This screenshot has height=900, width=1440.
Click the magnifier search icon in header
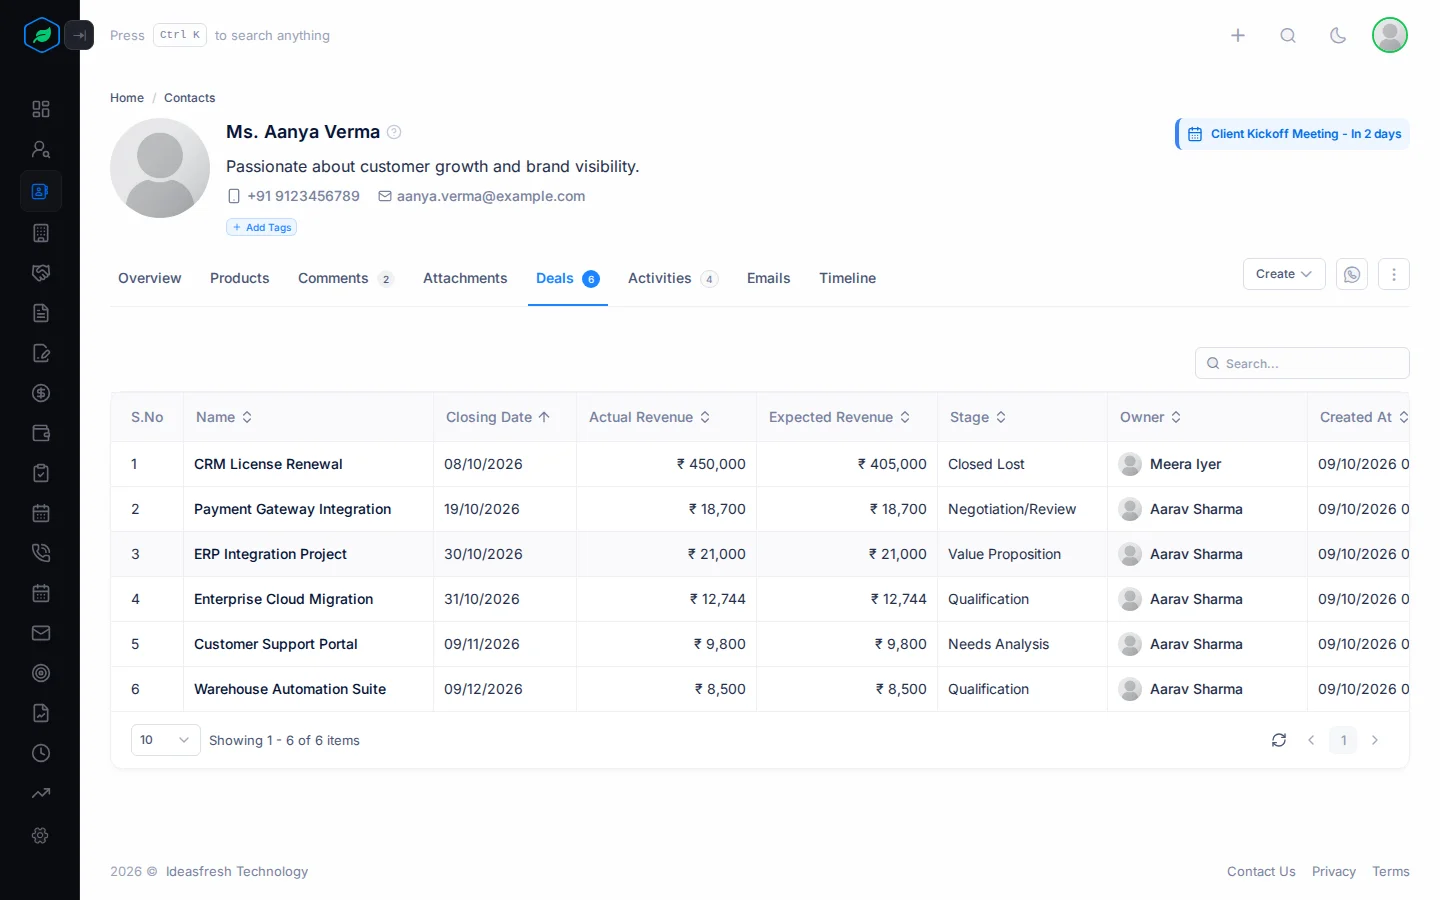1288,35
